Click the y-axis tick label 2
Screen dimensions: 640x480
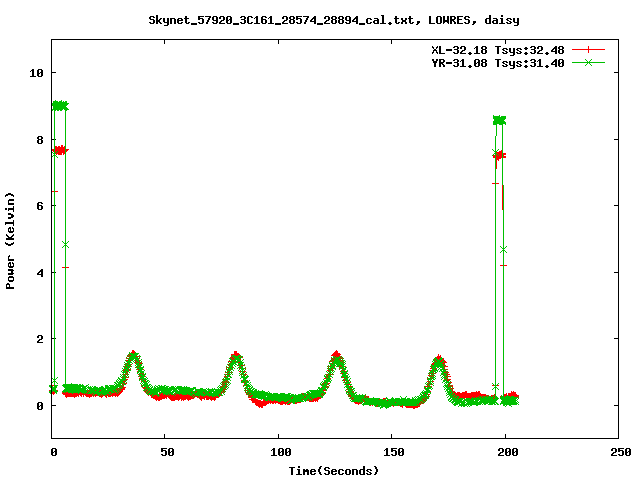coord(40,339)
